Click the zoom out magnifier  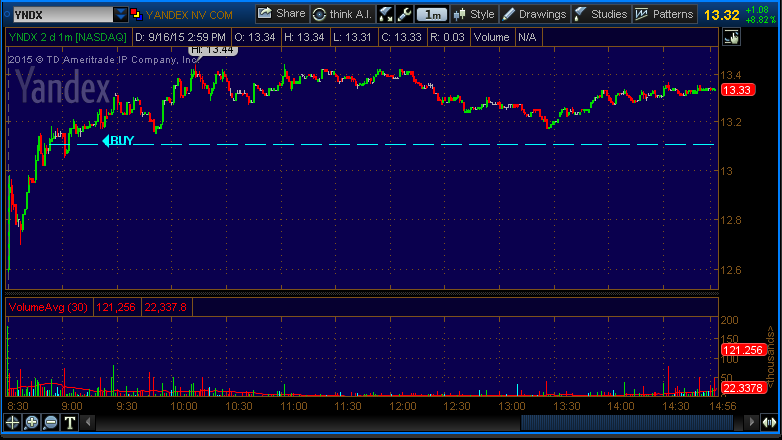(x=50, y=423)
